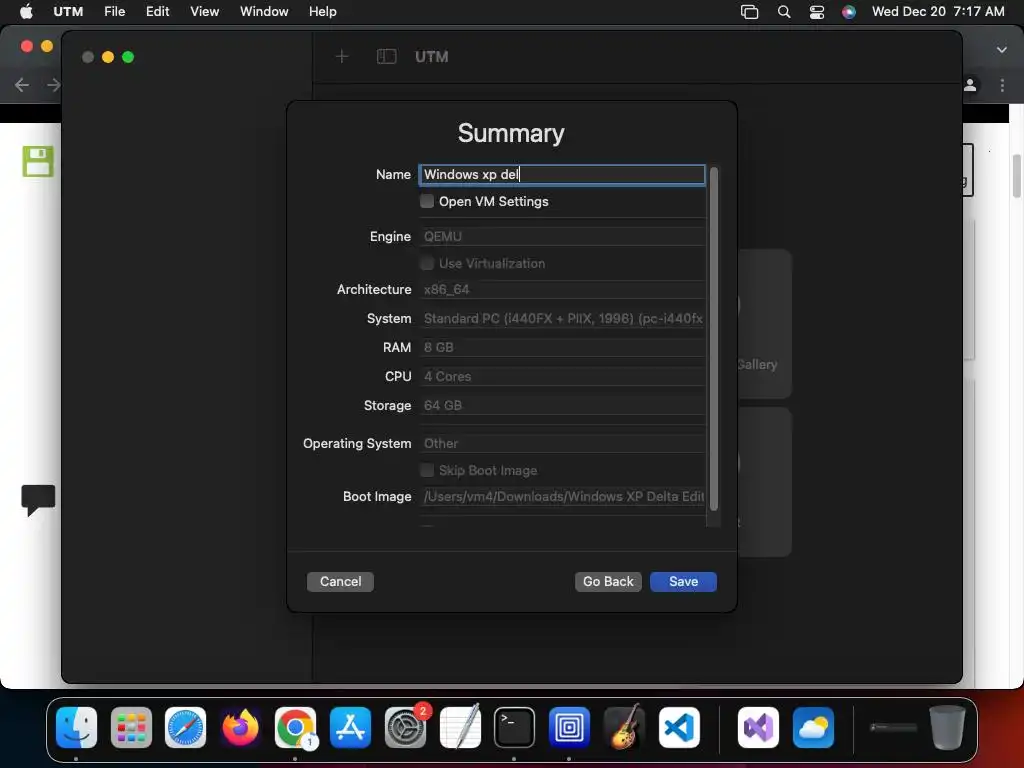Open the File menu
This screenshot has width=1024, height=768.
114,12
